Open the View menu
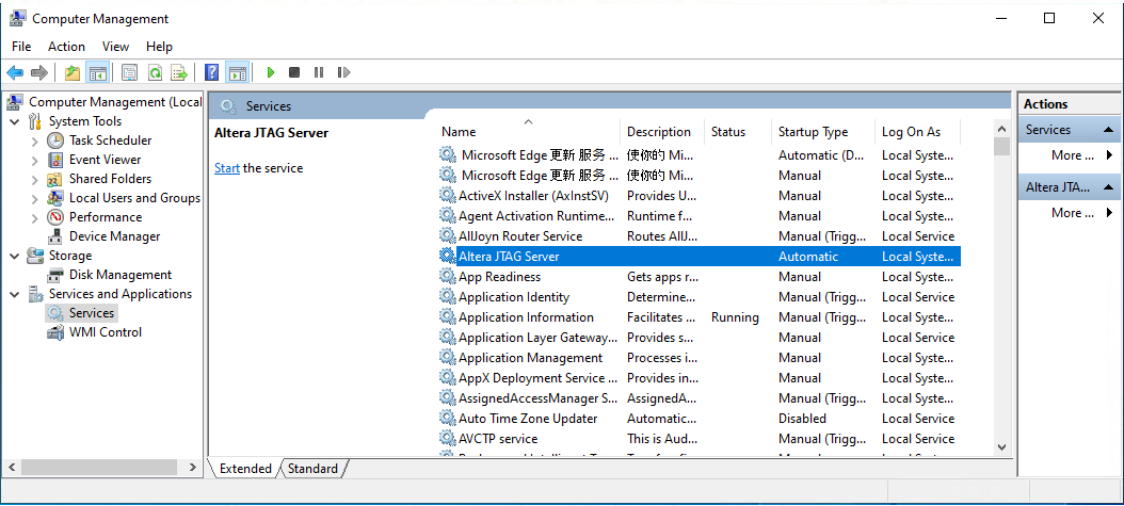Screen dimensions: 1124x506 (115, 47)
